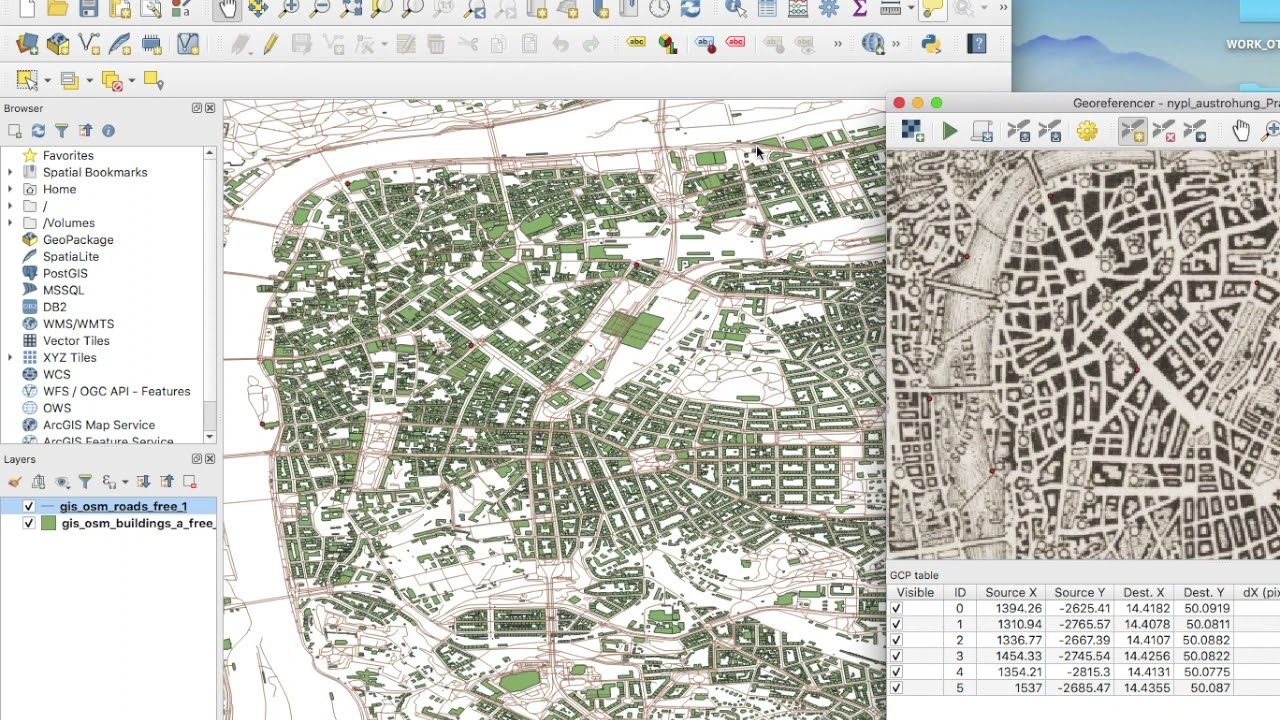
Task: Expand the / root folder node
Action: click(11, 206)
